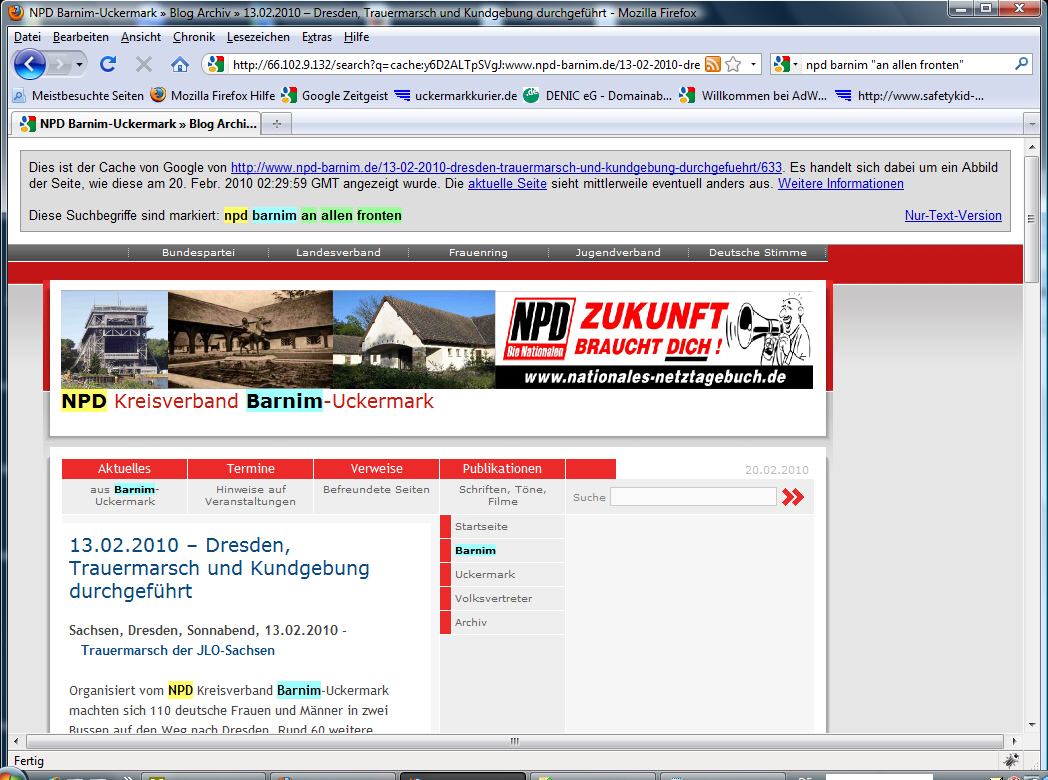Open the 'aktuelle Seite' link

(507, 184)
